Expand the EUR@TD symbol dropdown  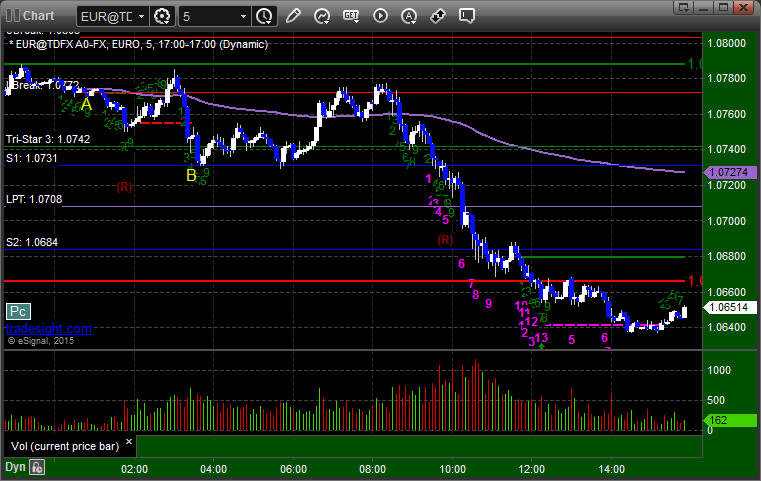point(141,17)
